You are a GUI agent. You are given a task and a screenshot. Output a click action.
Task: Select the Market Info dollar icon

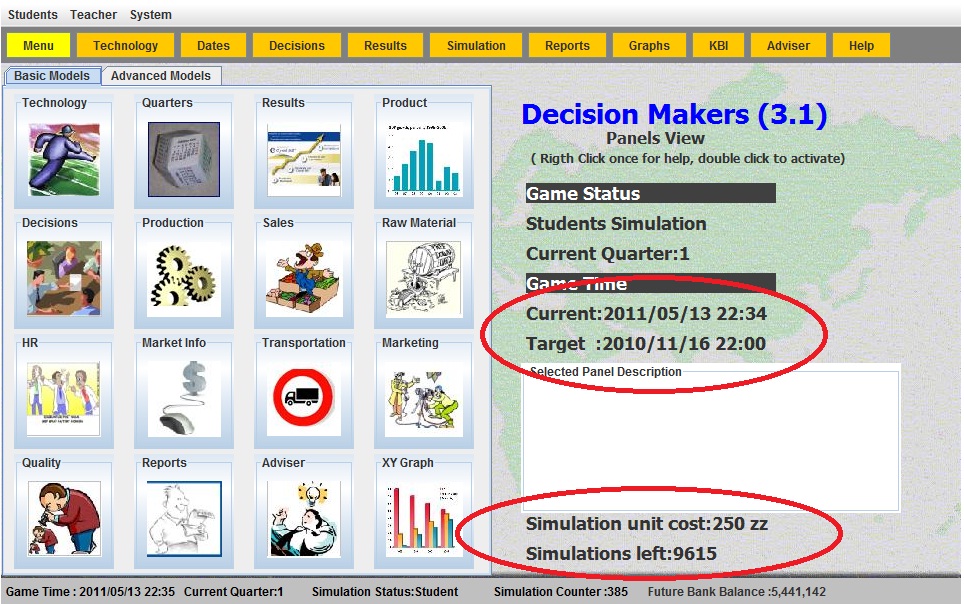(x=184, y=397)
